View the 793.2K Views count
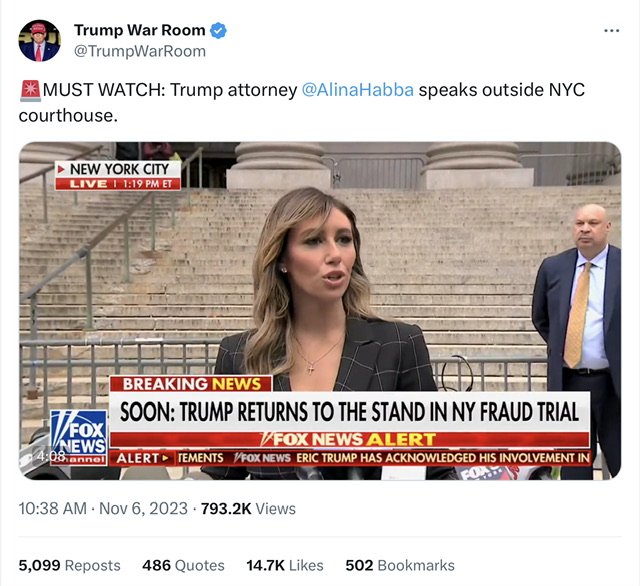Viewport: 640px width, 586px height. click(248, 509)
